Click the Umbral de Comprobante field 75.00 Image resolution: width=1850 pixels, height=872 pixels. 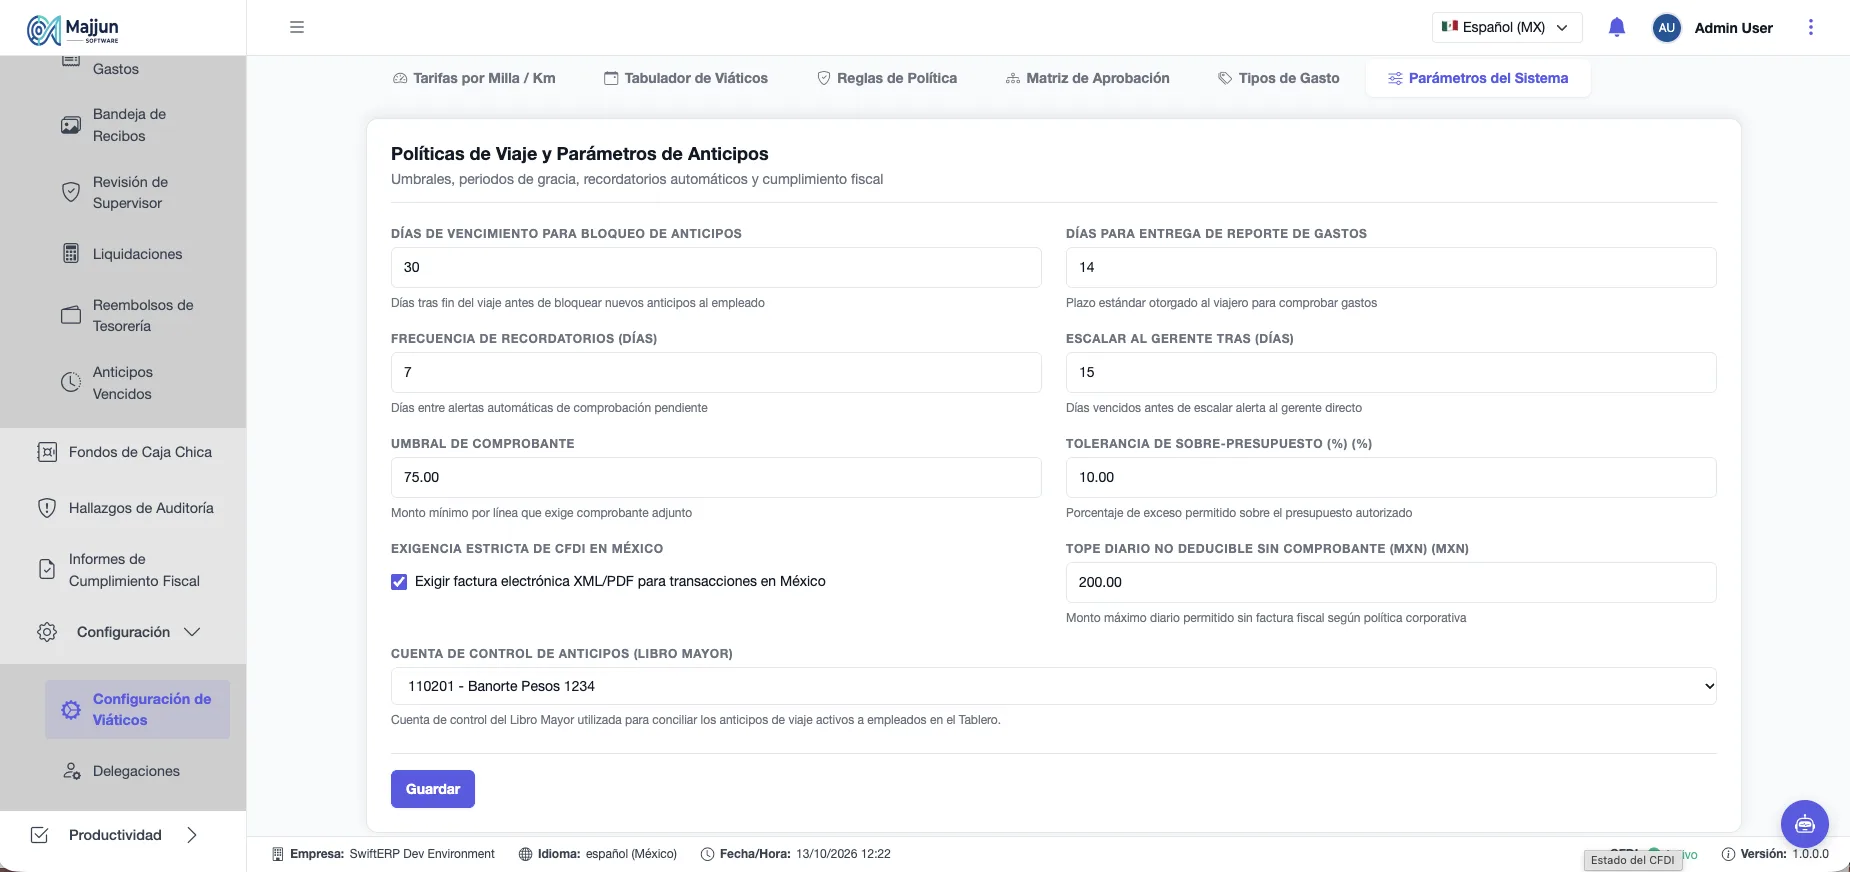(716, 477)
